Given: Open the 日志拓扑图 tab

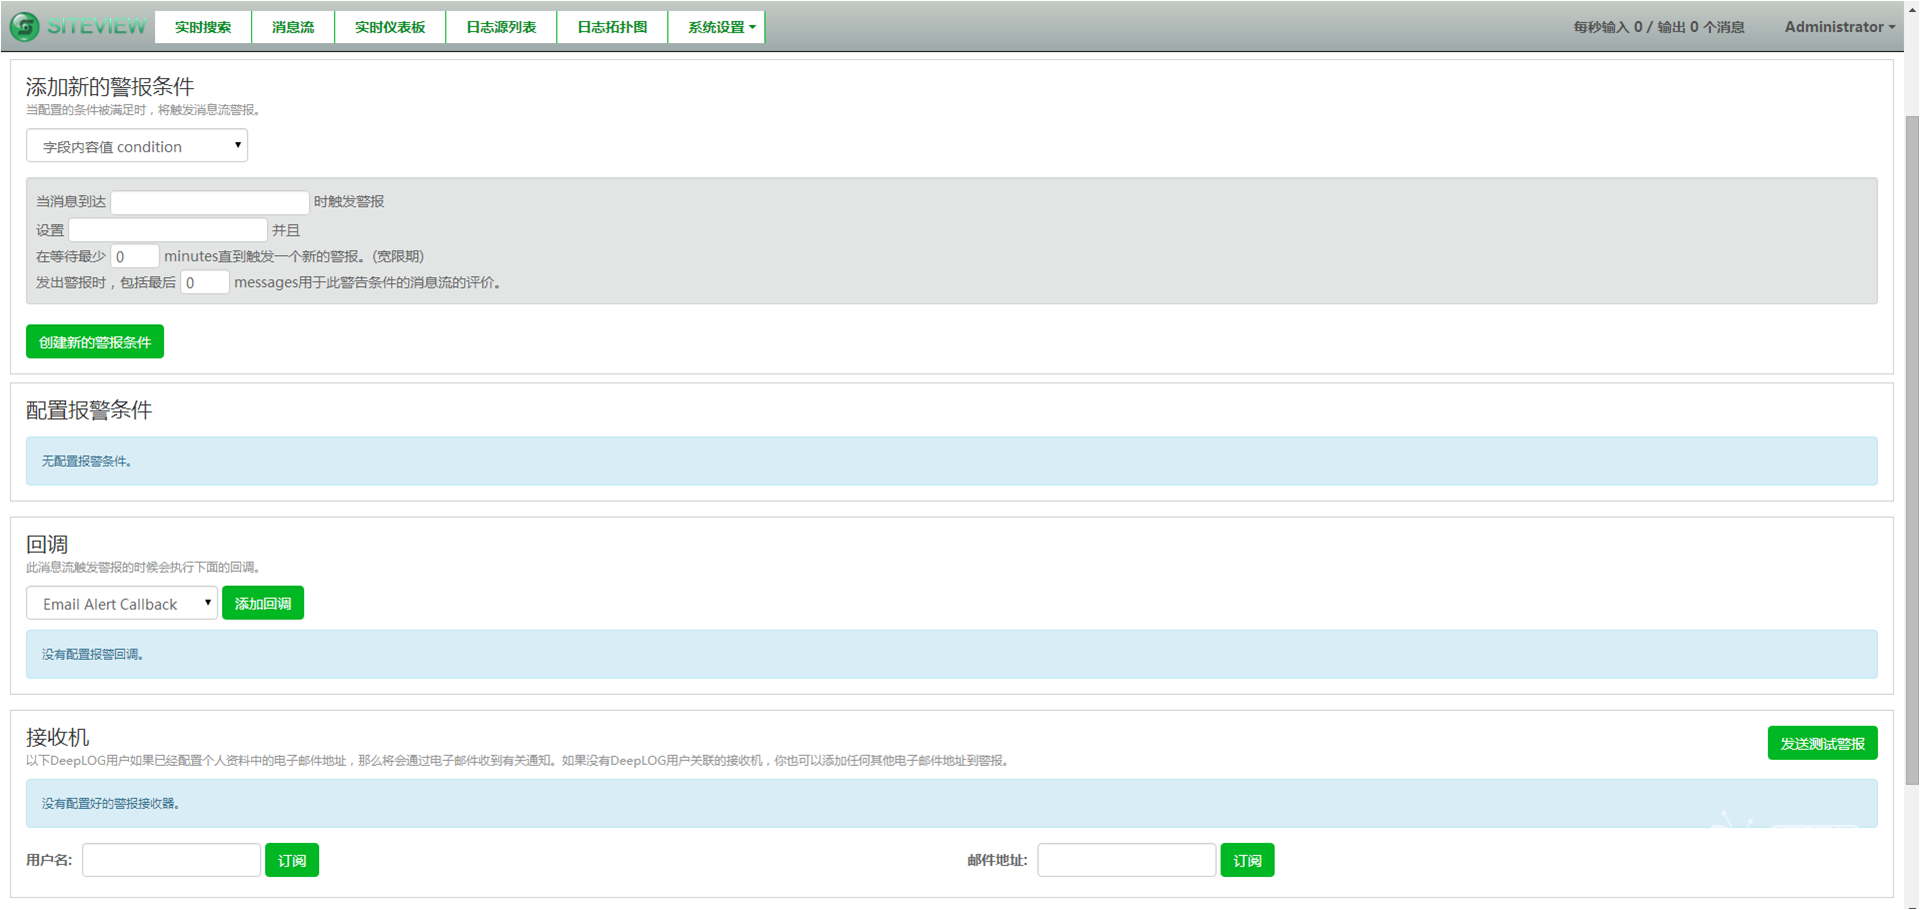Looking at the screenshot, I should point(612,27).
